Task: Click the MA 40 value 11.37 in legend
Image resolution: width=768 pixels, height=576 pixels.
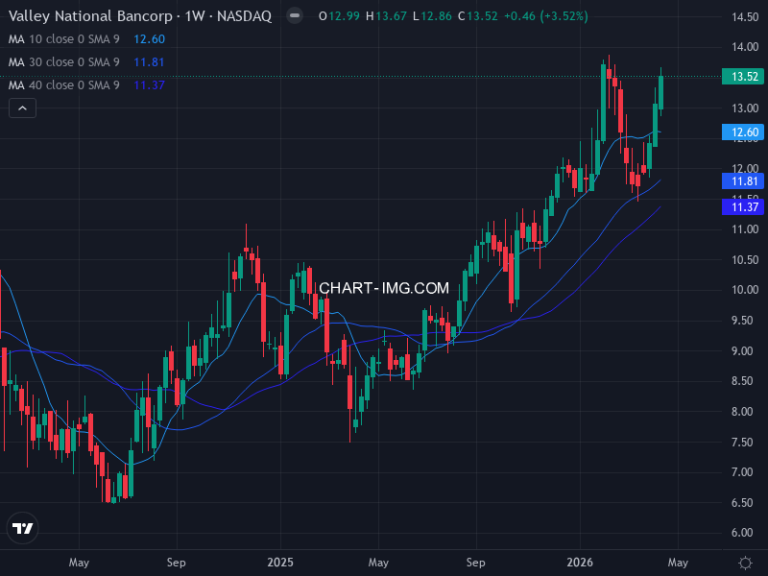Action: click(149, 85)
